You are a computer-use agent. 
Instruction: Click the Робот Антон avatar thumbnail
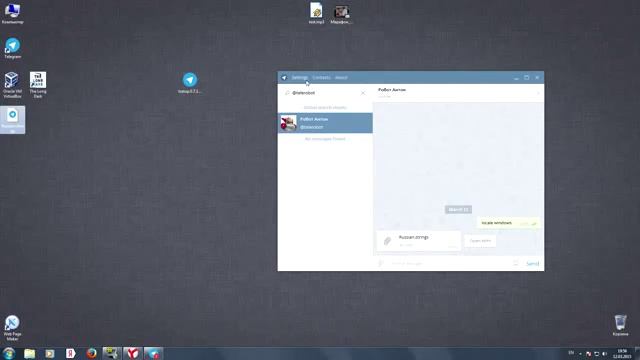pyautogui.click(x=288, y=123)
